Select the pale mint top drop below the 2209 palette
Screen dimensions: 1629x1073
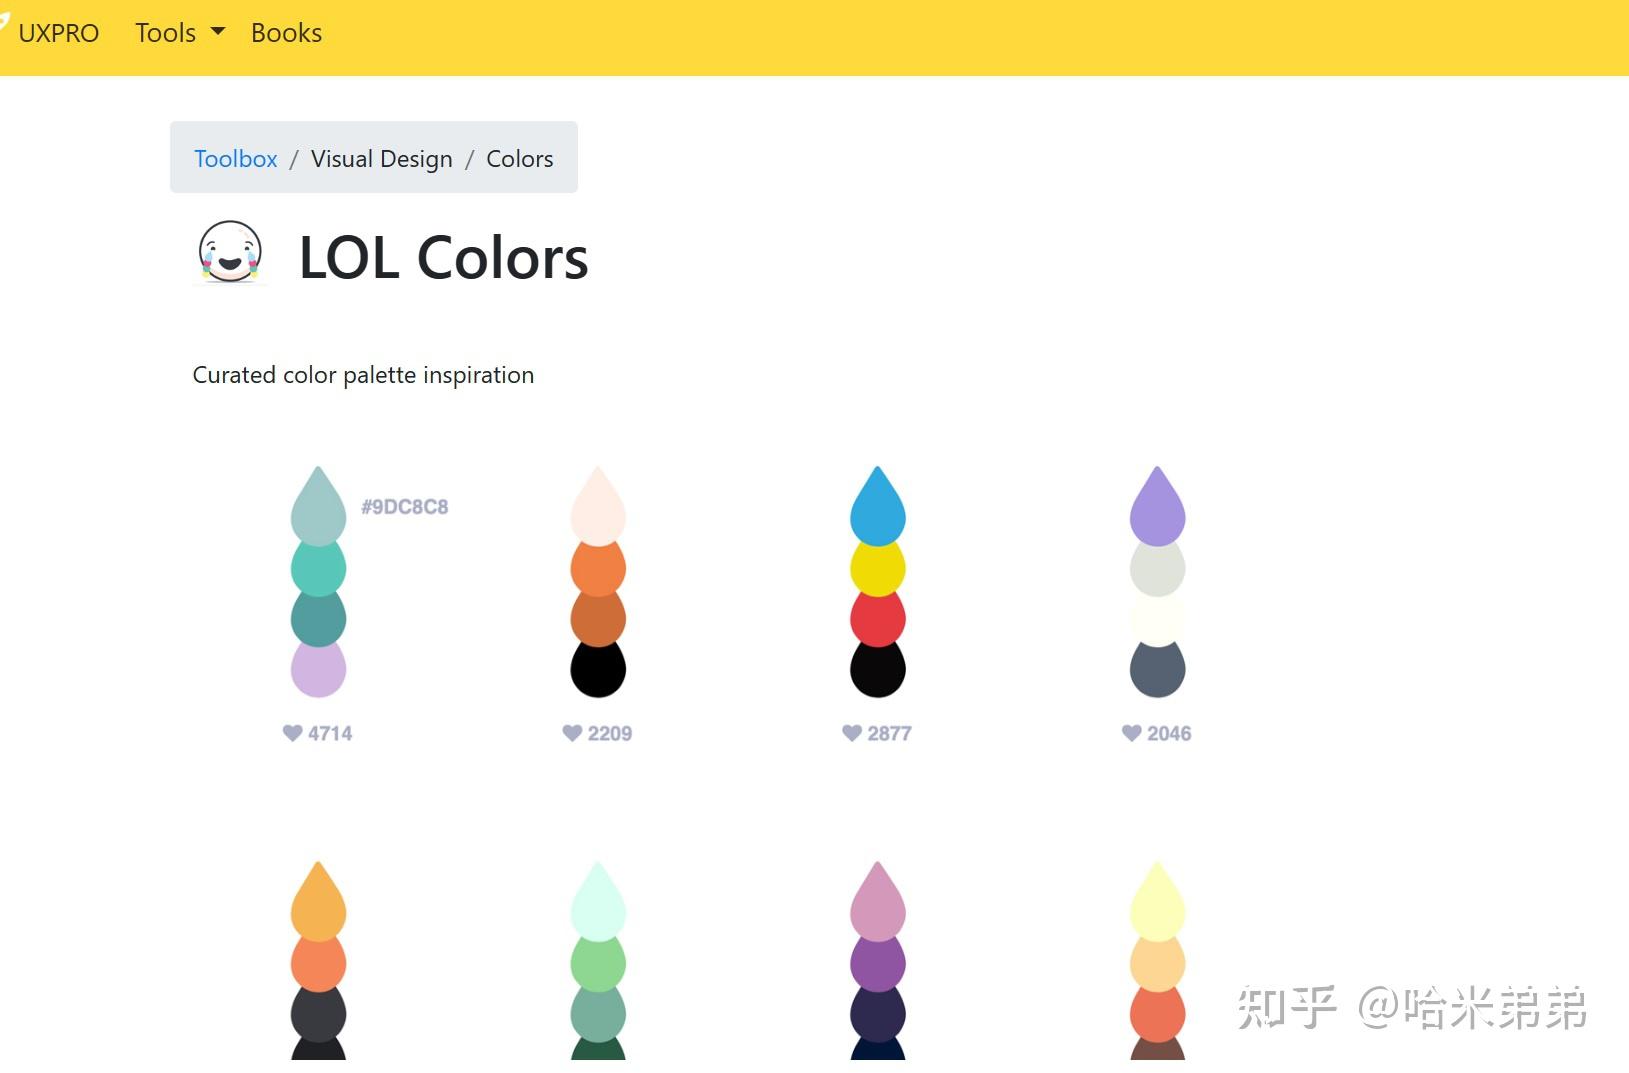[x=598, y=903]
